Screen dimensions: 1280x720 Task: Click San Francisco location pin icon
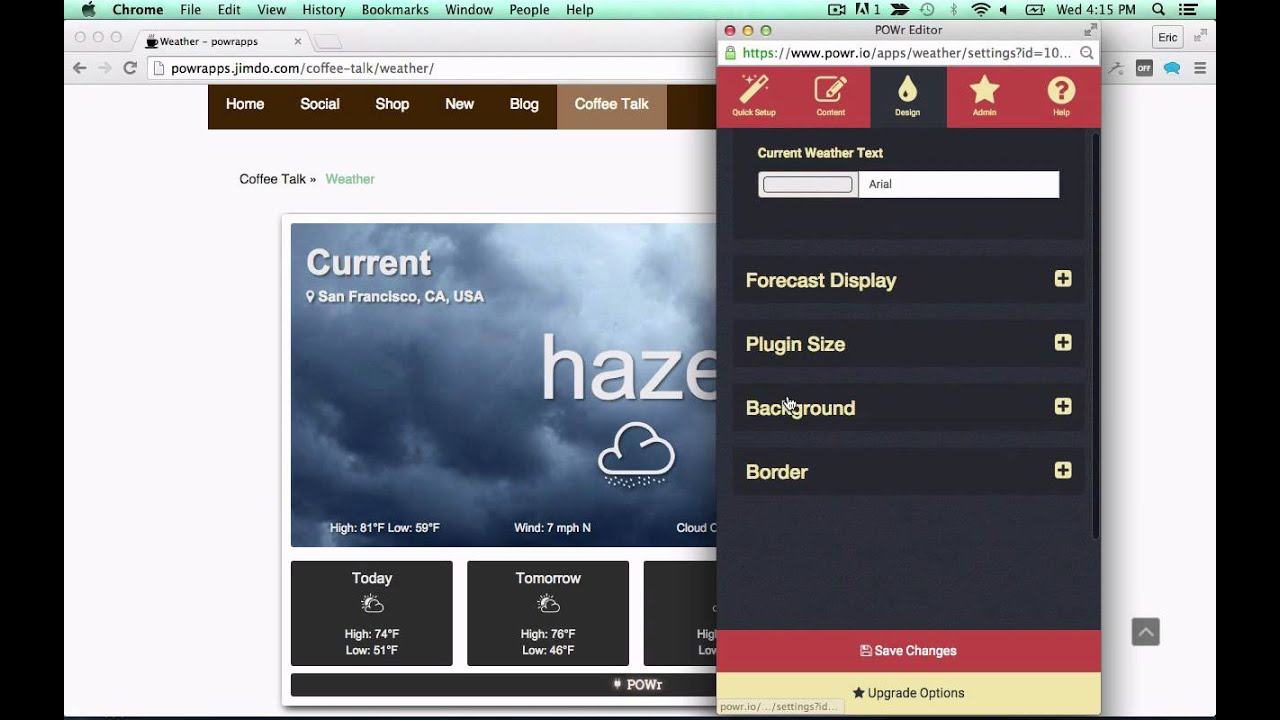(310, 297)
